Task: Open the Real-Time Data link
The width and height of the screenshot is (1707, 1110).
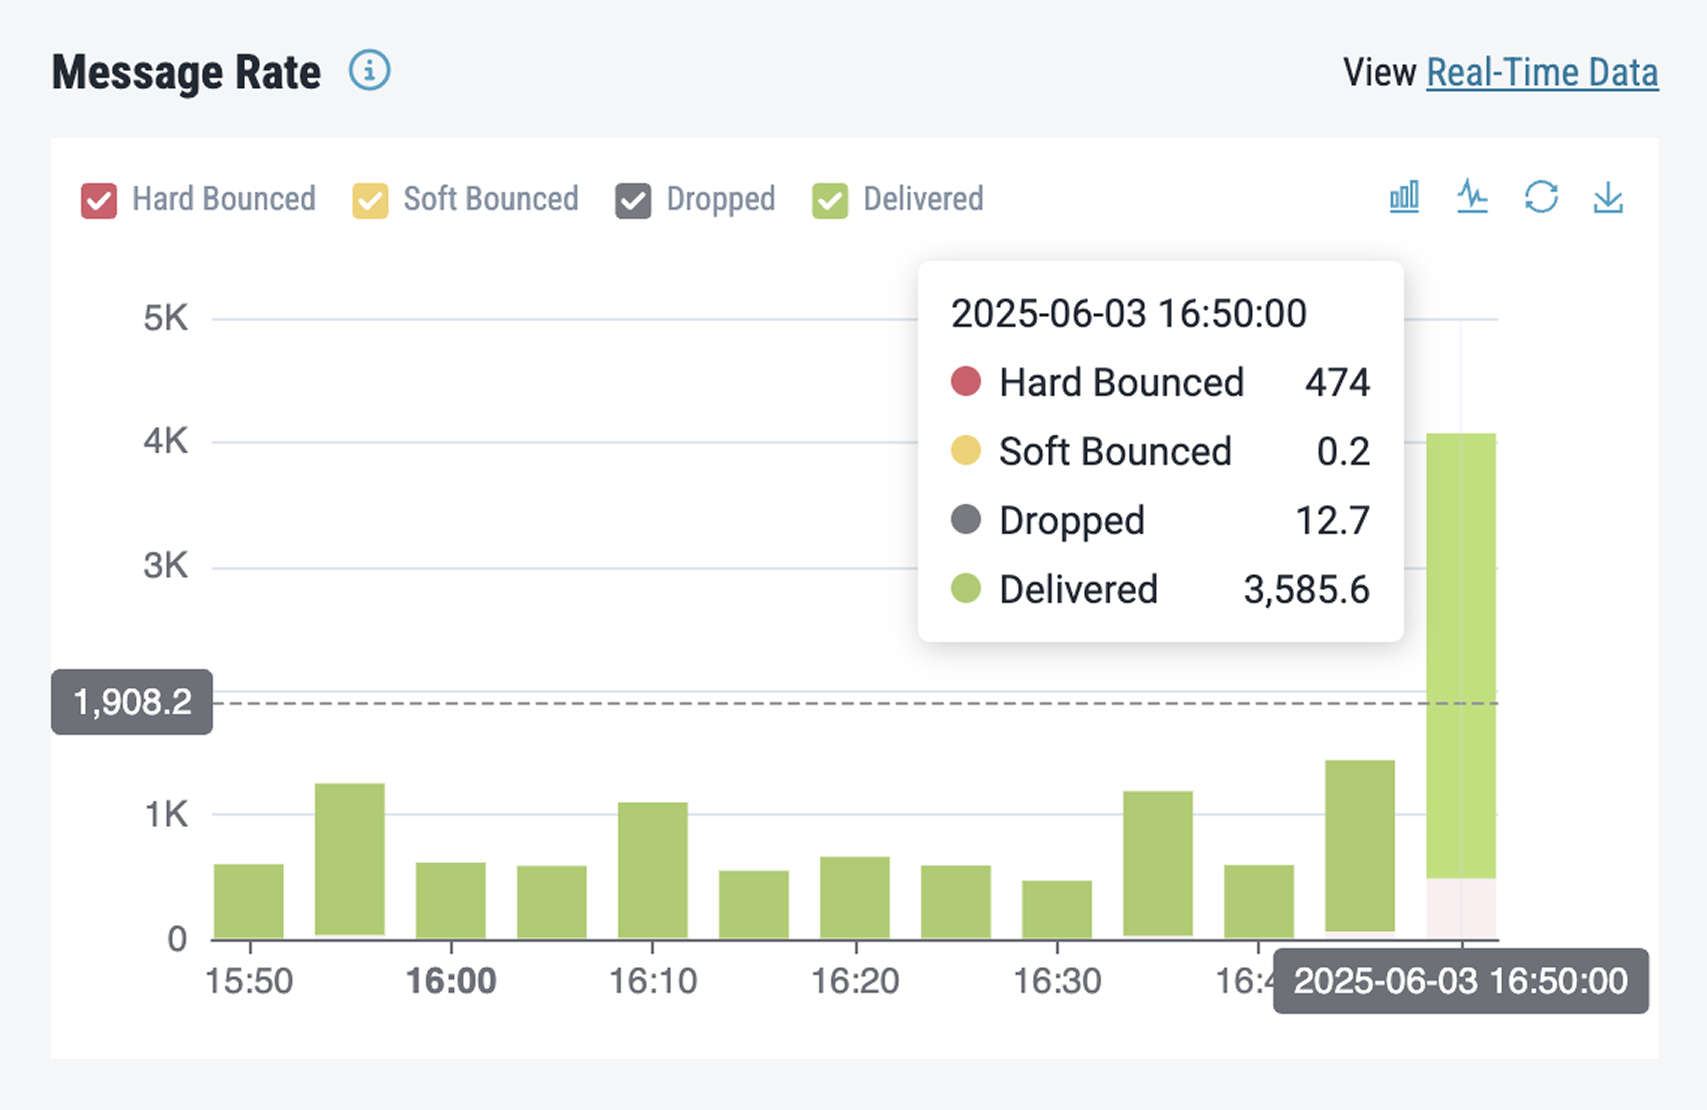Action: point(1541,73)
